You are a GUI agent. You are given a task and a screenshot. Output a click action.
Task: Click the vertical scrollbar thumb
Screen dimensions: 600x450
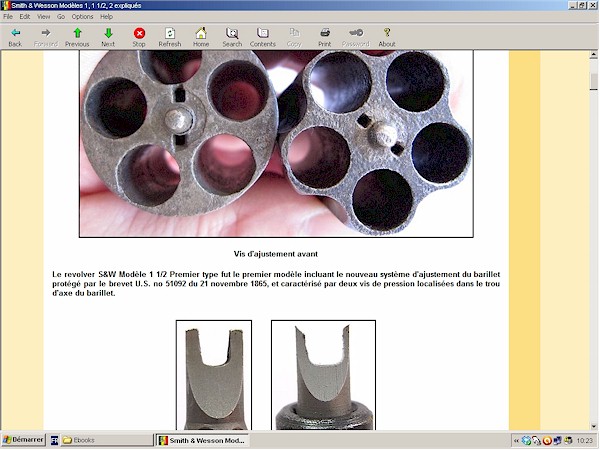(593, 82)
